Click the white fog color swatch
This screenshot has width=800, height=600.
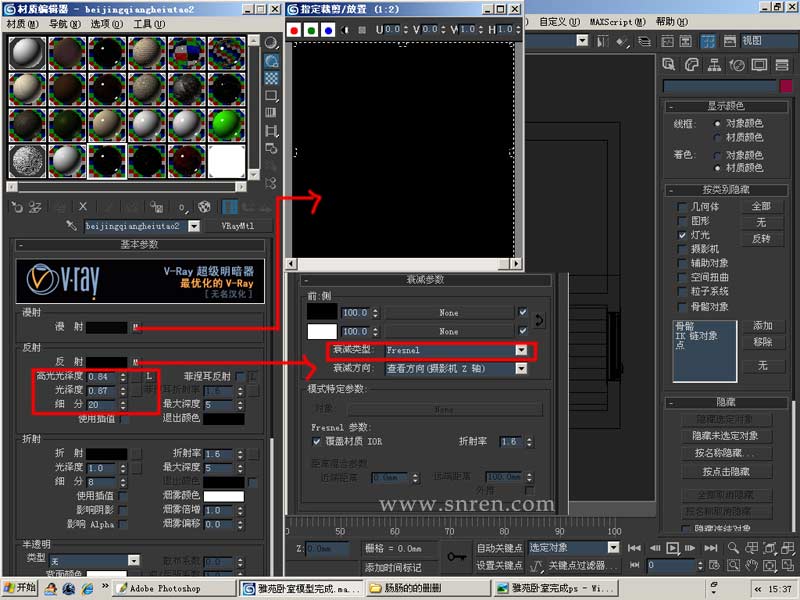click(x=223, y=496)
